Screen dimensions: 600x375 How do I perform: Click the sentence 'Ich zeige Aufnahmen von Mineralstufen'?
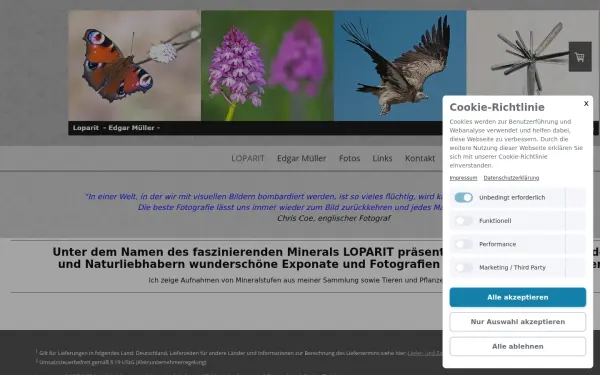pos(295,280)
